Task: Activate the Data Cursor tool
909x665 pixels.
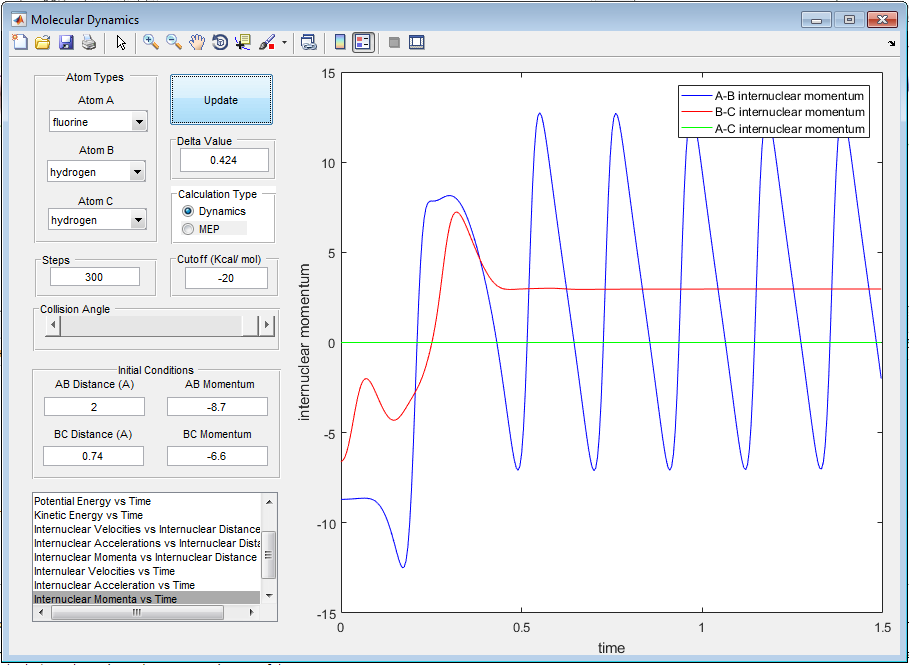Action: coord(243,42)
